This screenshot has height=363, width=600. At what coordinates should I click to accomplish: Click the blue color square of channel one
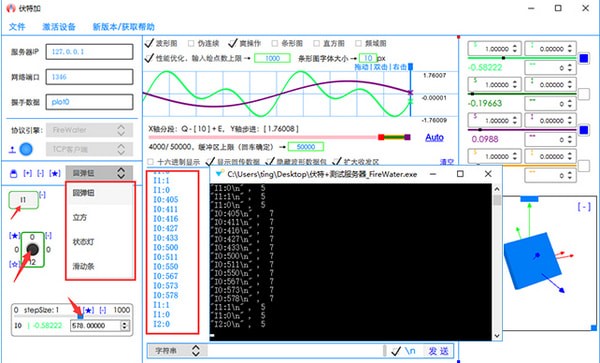584,58
